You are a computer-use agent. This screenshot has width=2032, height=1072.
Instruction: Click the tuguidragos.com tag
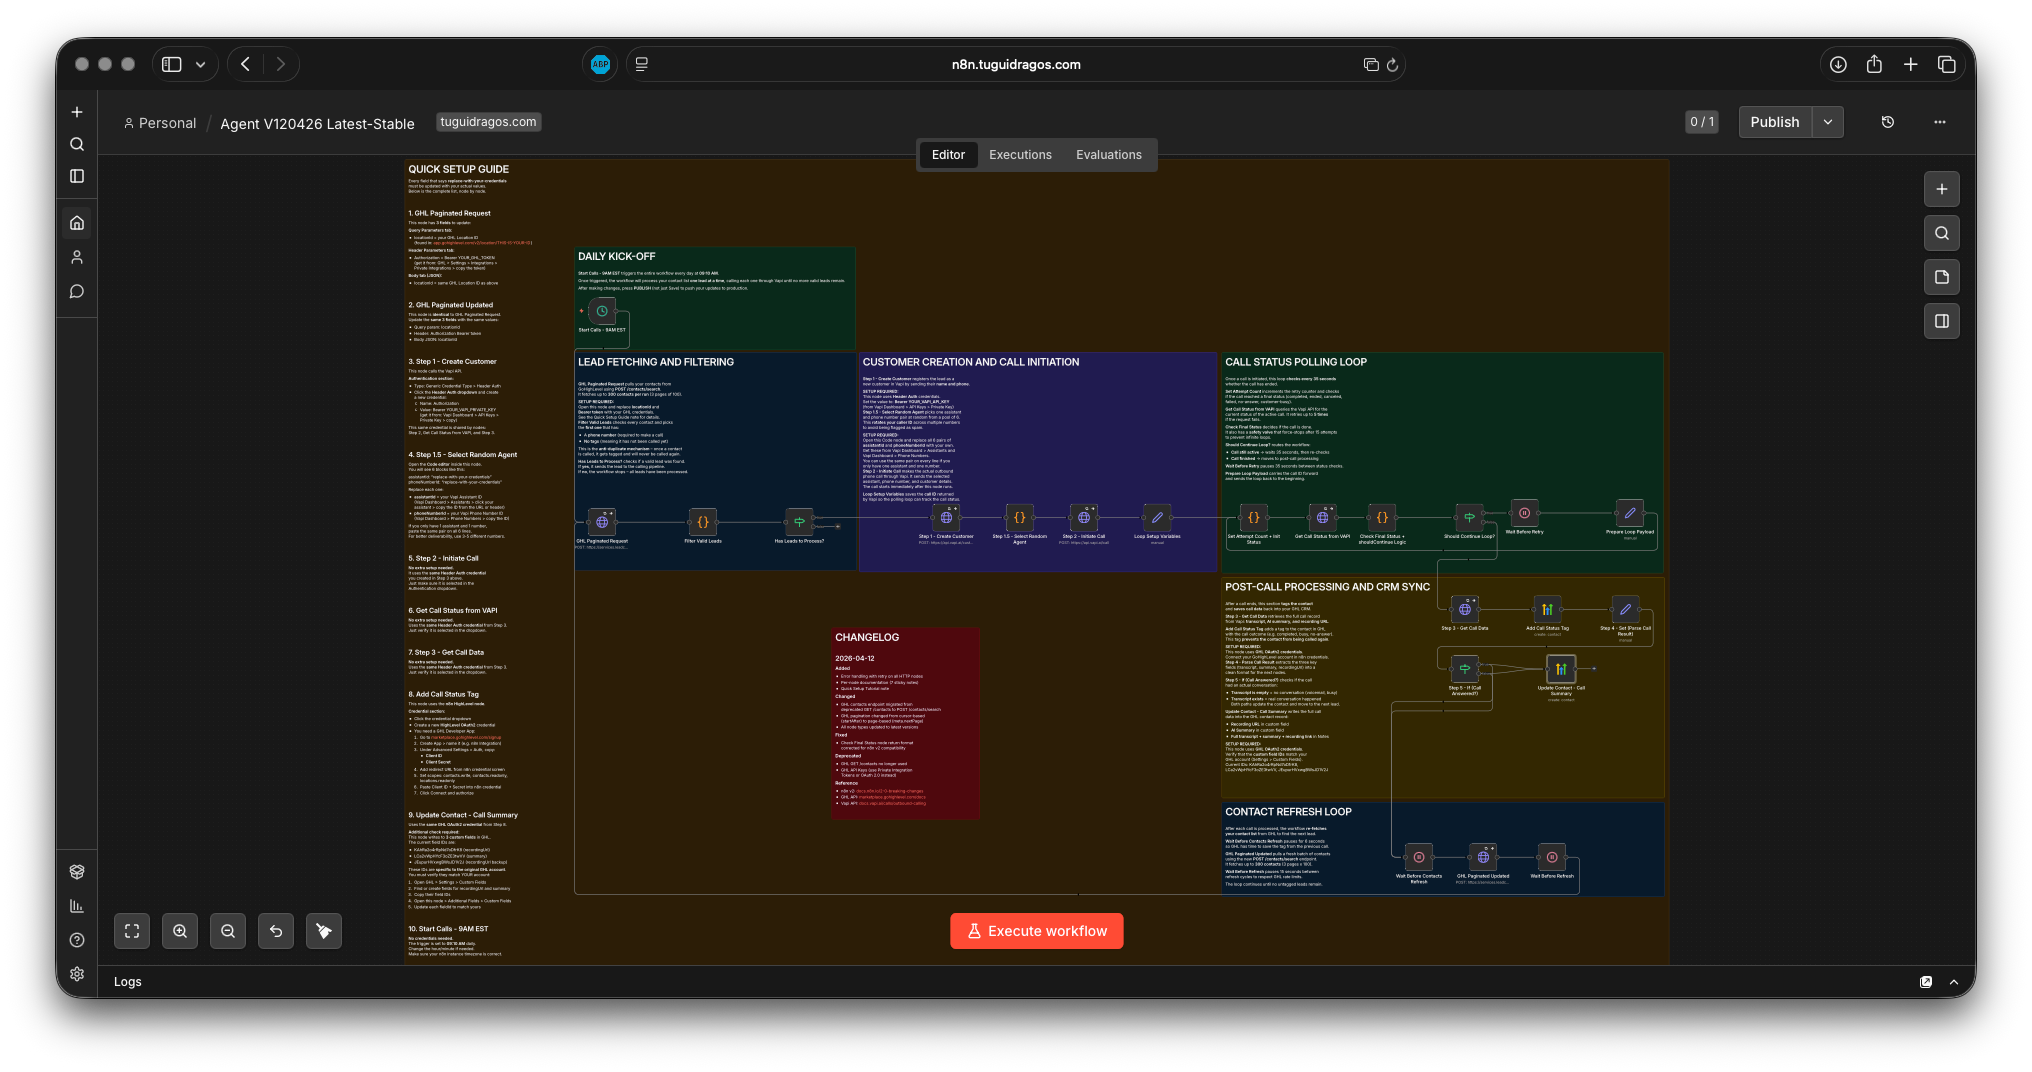[489, 122]
